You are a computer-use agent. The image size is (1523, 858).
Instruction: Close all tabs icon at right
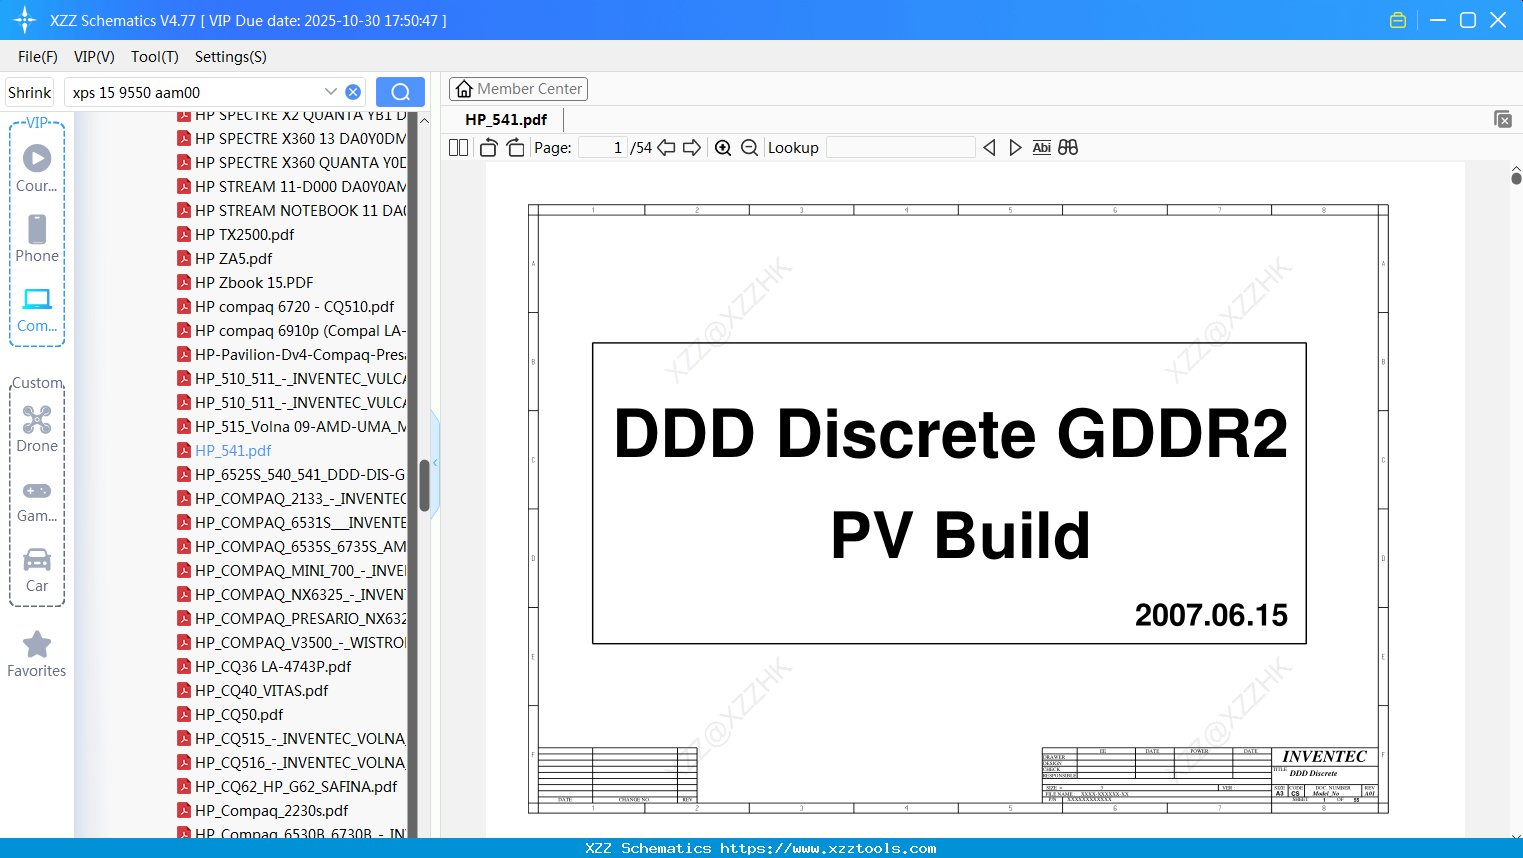(1503, 119)
